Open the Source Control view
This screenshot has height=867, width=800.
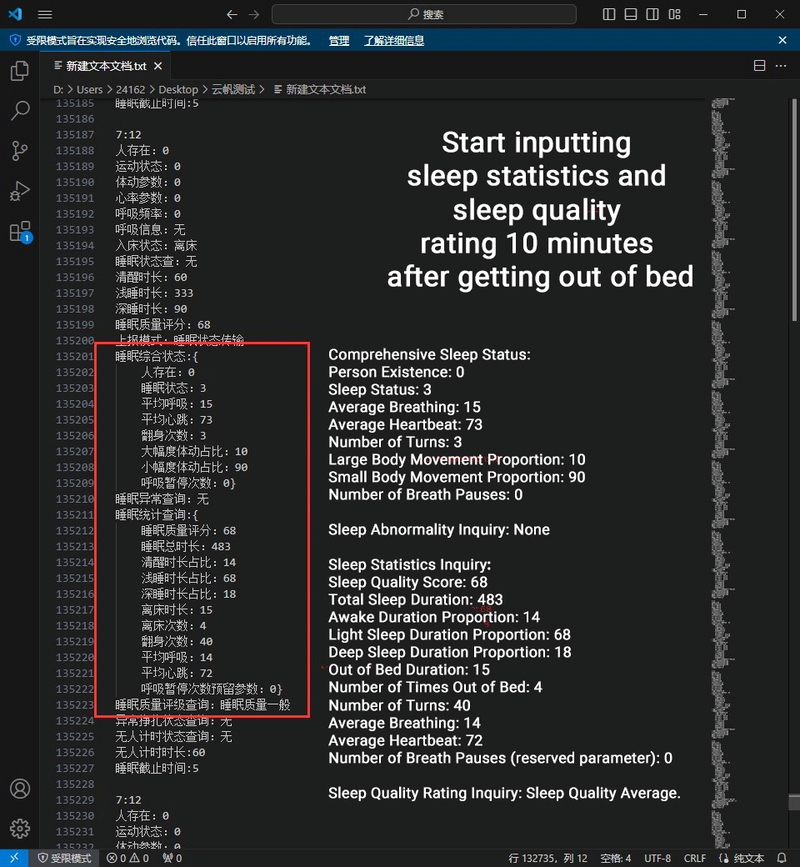[20, 150]
